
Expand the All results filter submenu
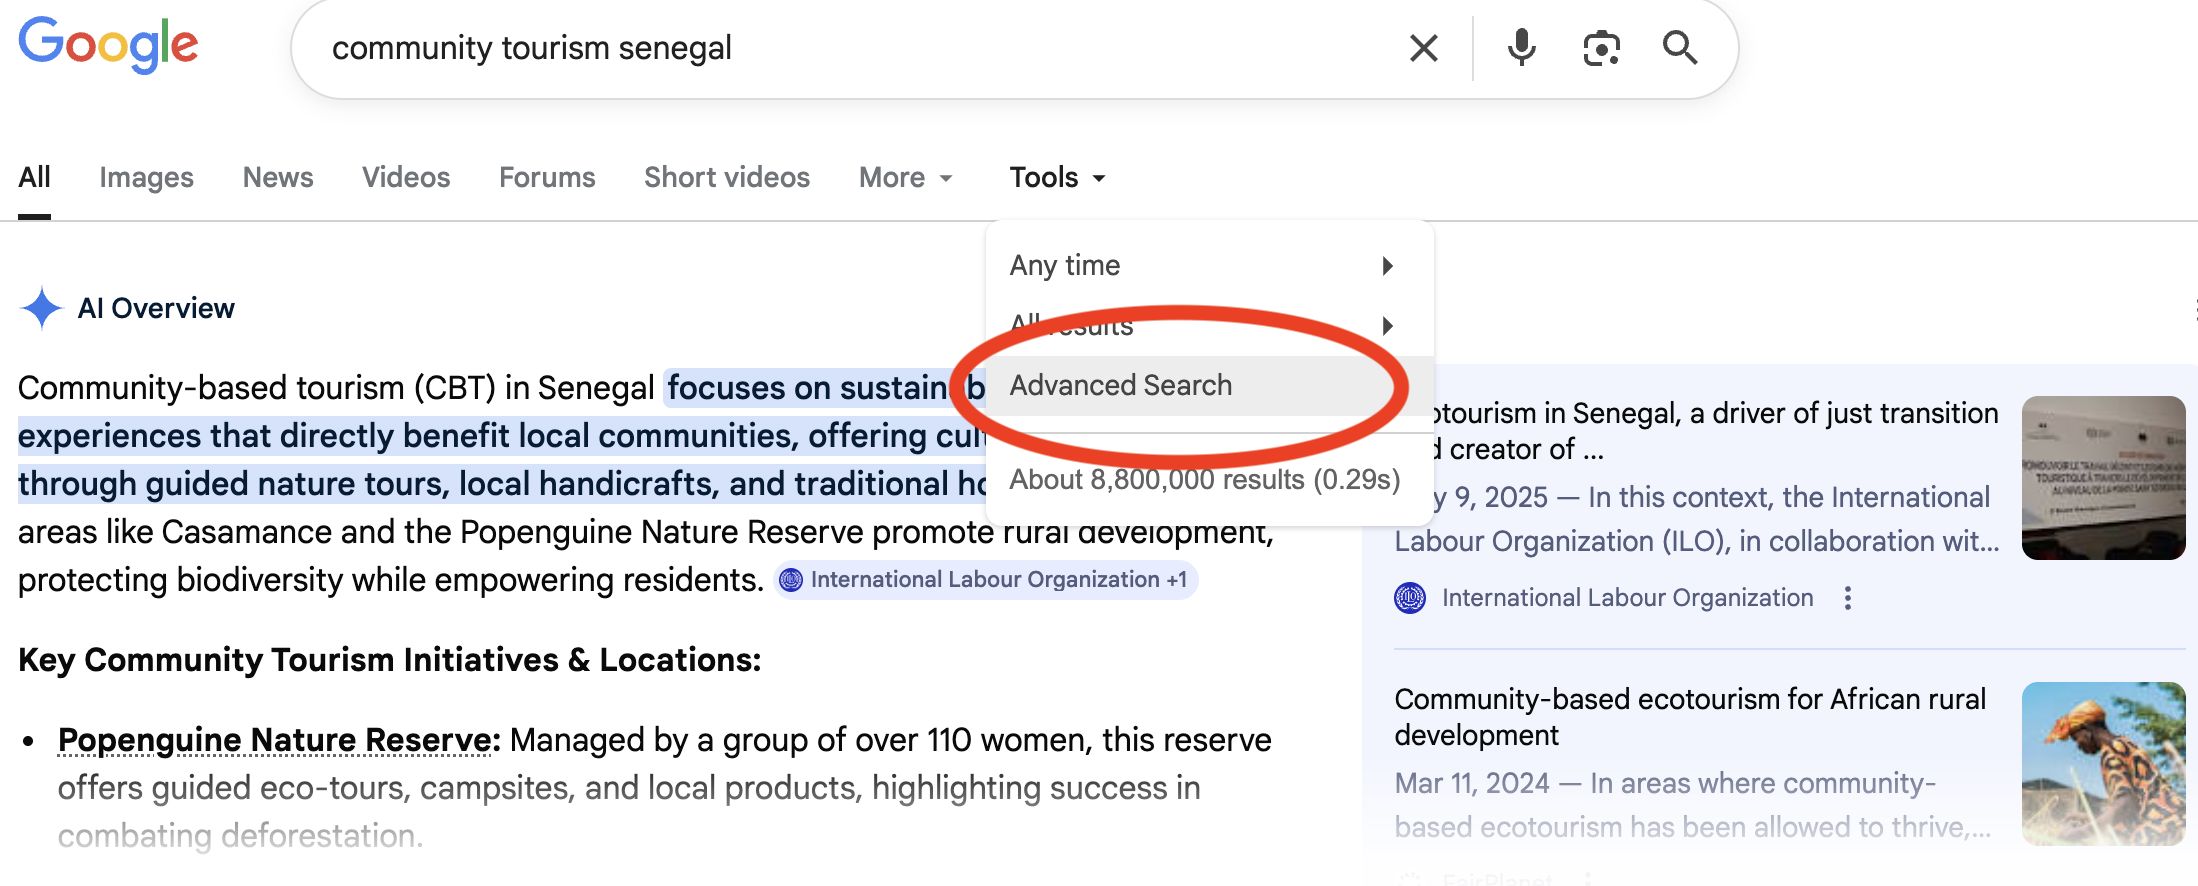1210,325
